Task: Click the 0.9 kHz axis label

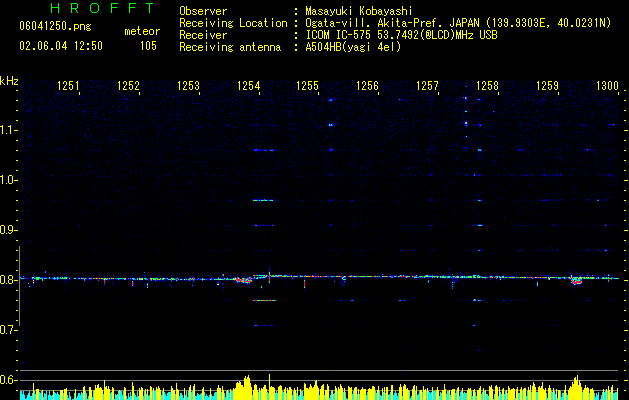Action: (x=8, y=230)
